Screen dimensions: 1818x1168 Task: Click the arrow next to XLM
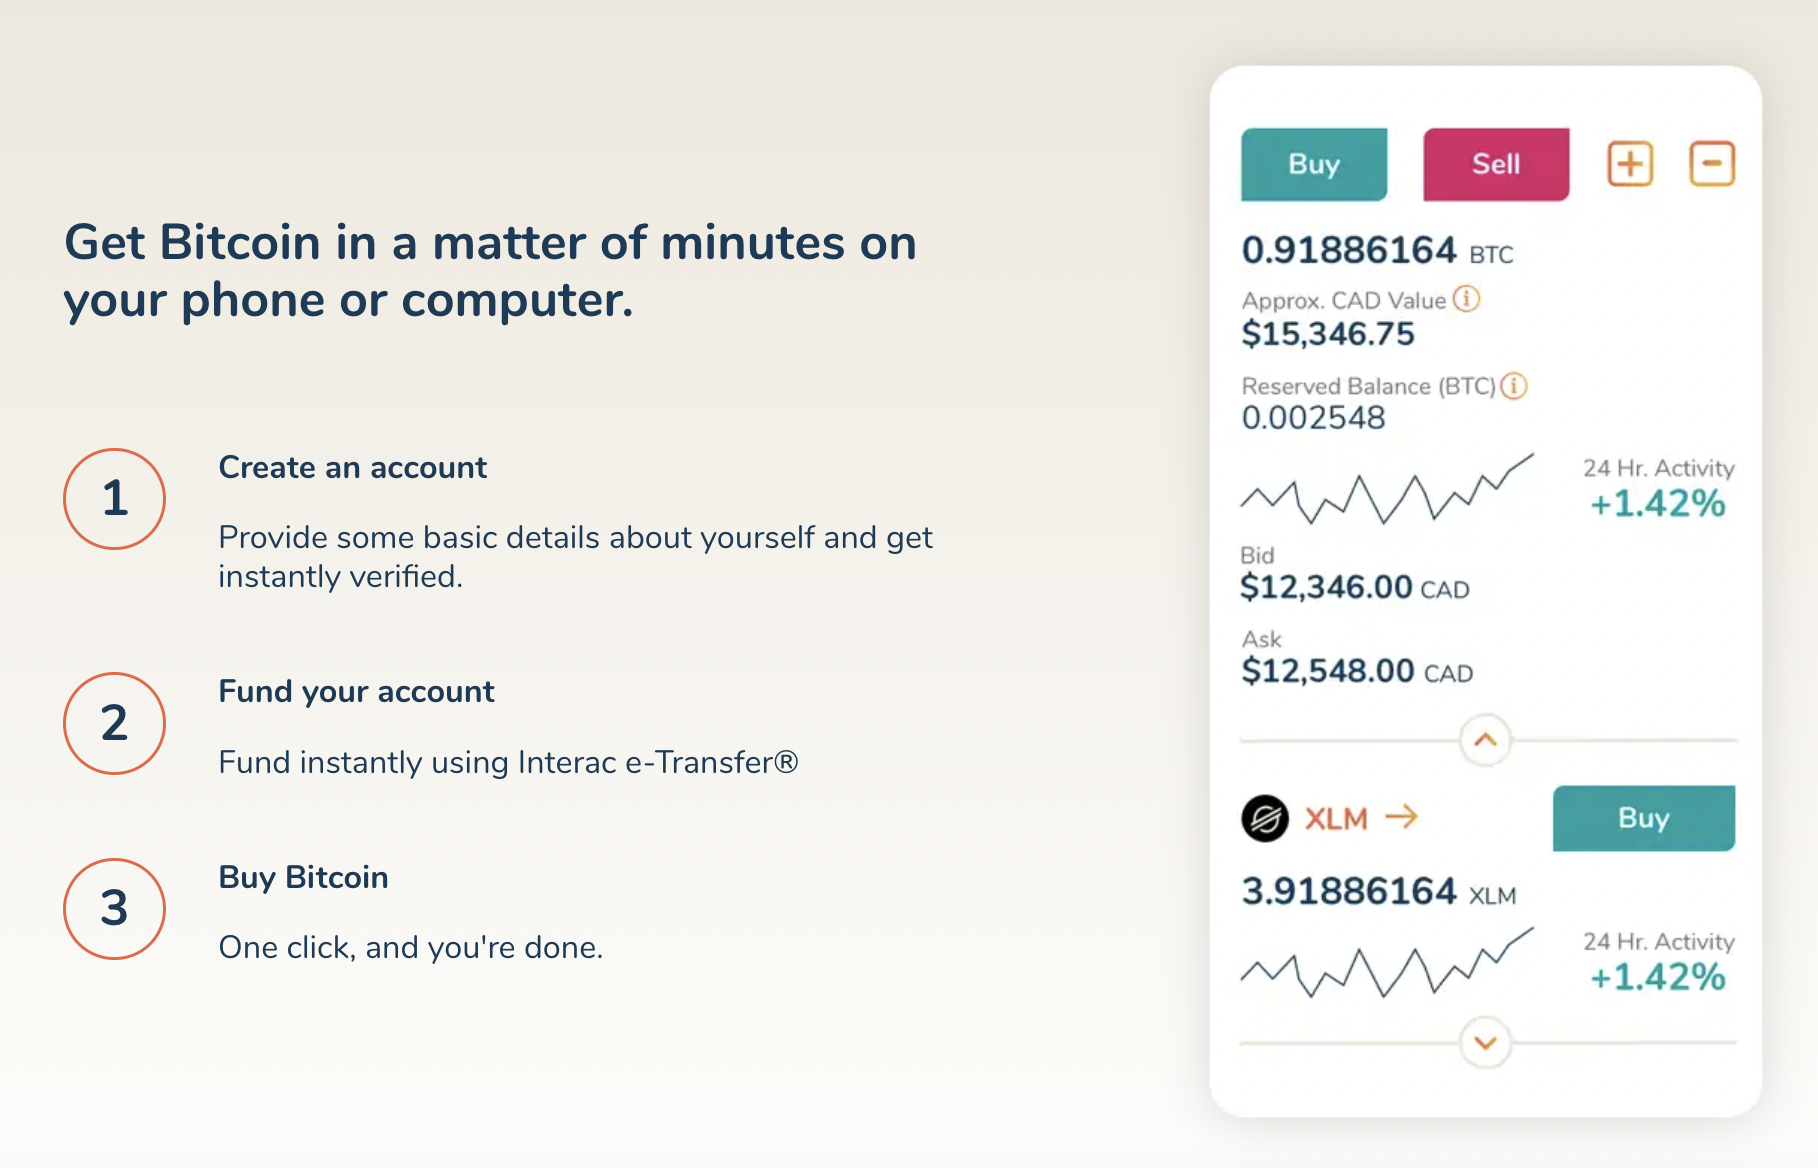[1402, 817]
